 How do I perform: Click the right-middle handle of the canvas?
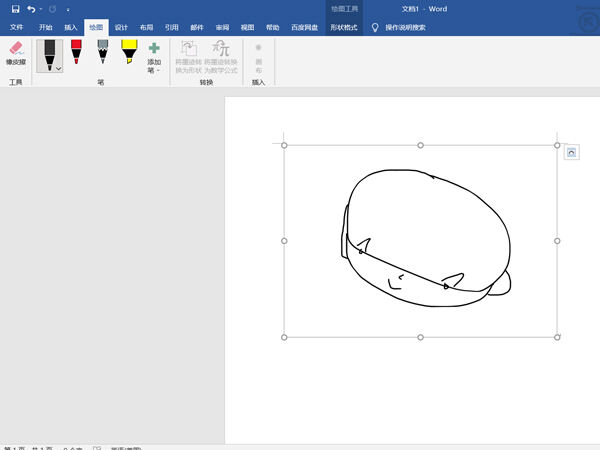point(557,241)
